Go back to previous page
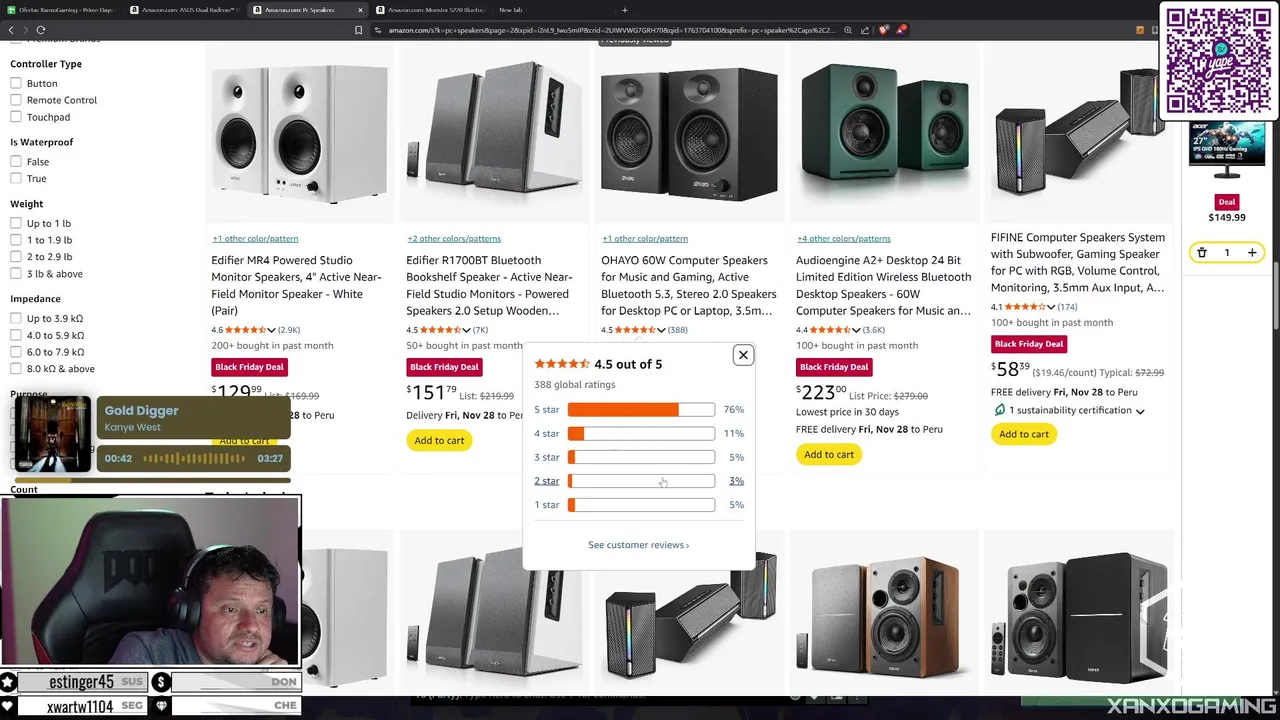Image resolution: width=1280 pixels, height=720 pixels. (12, 30)
